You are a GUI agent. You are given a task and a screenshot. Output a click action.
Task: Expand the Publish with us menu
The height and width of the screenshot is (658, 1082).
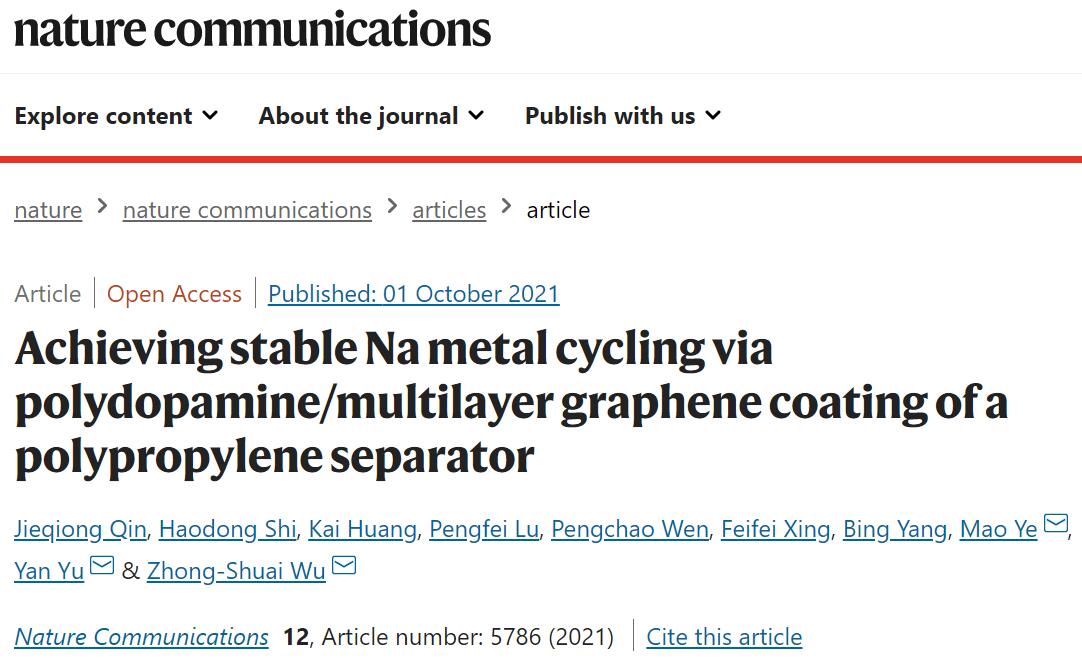coord(622,116)
